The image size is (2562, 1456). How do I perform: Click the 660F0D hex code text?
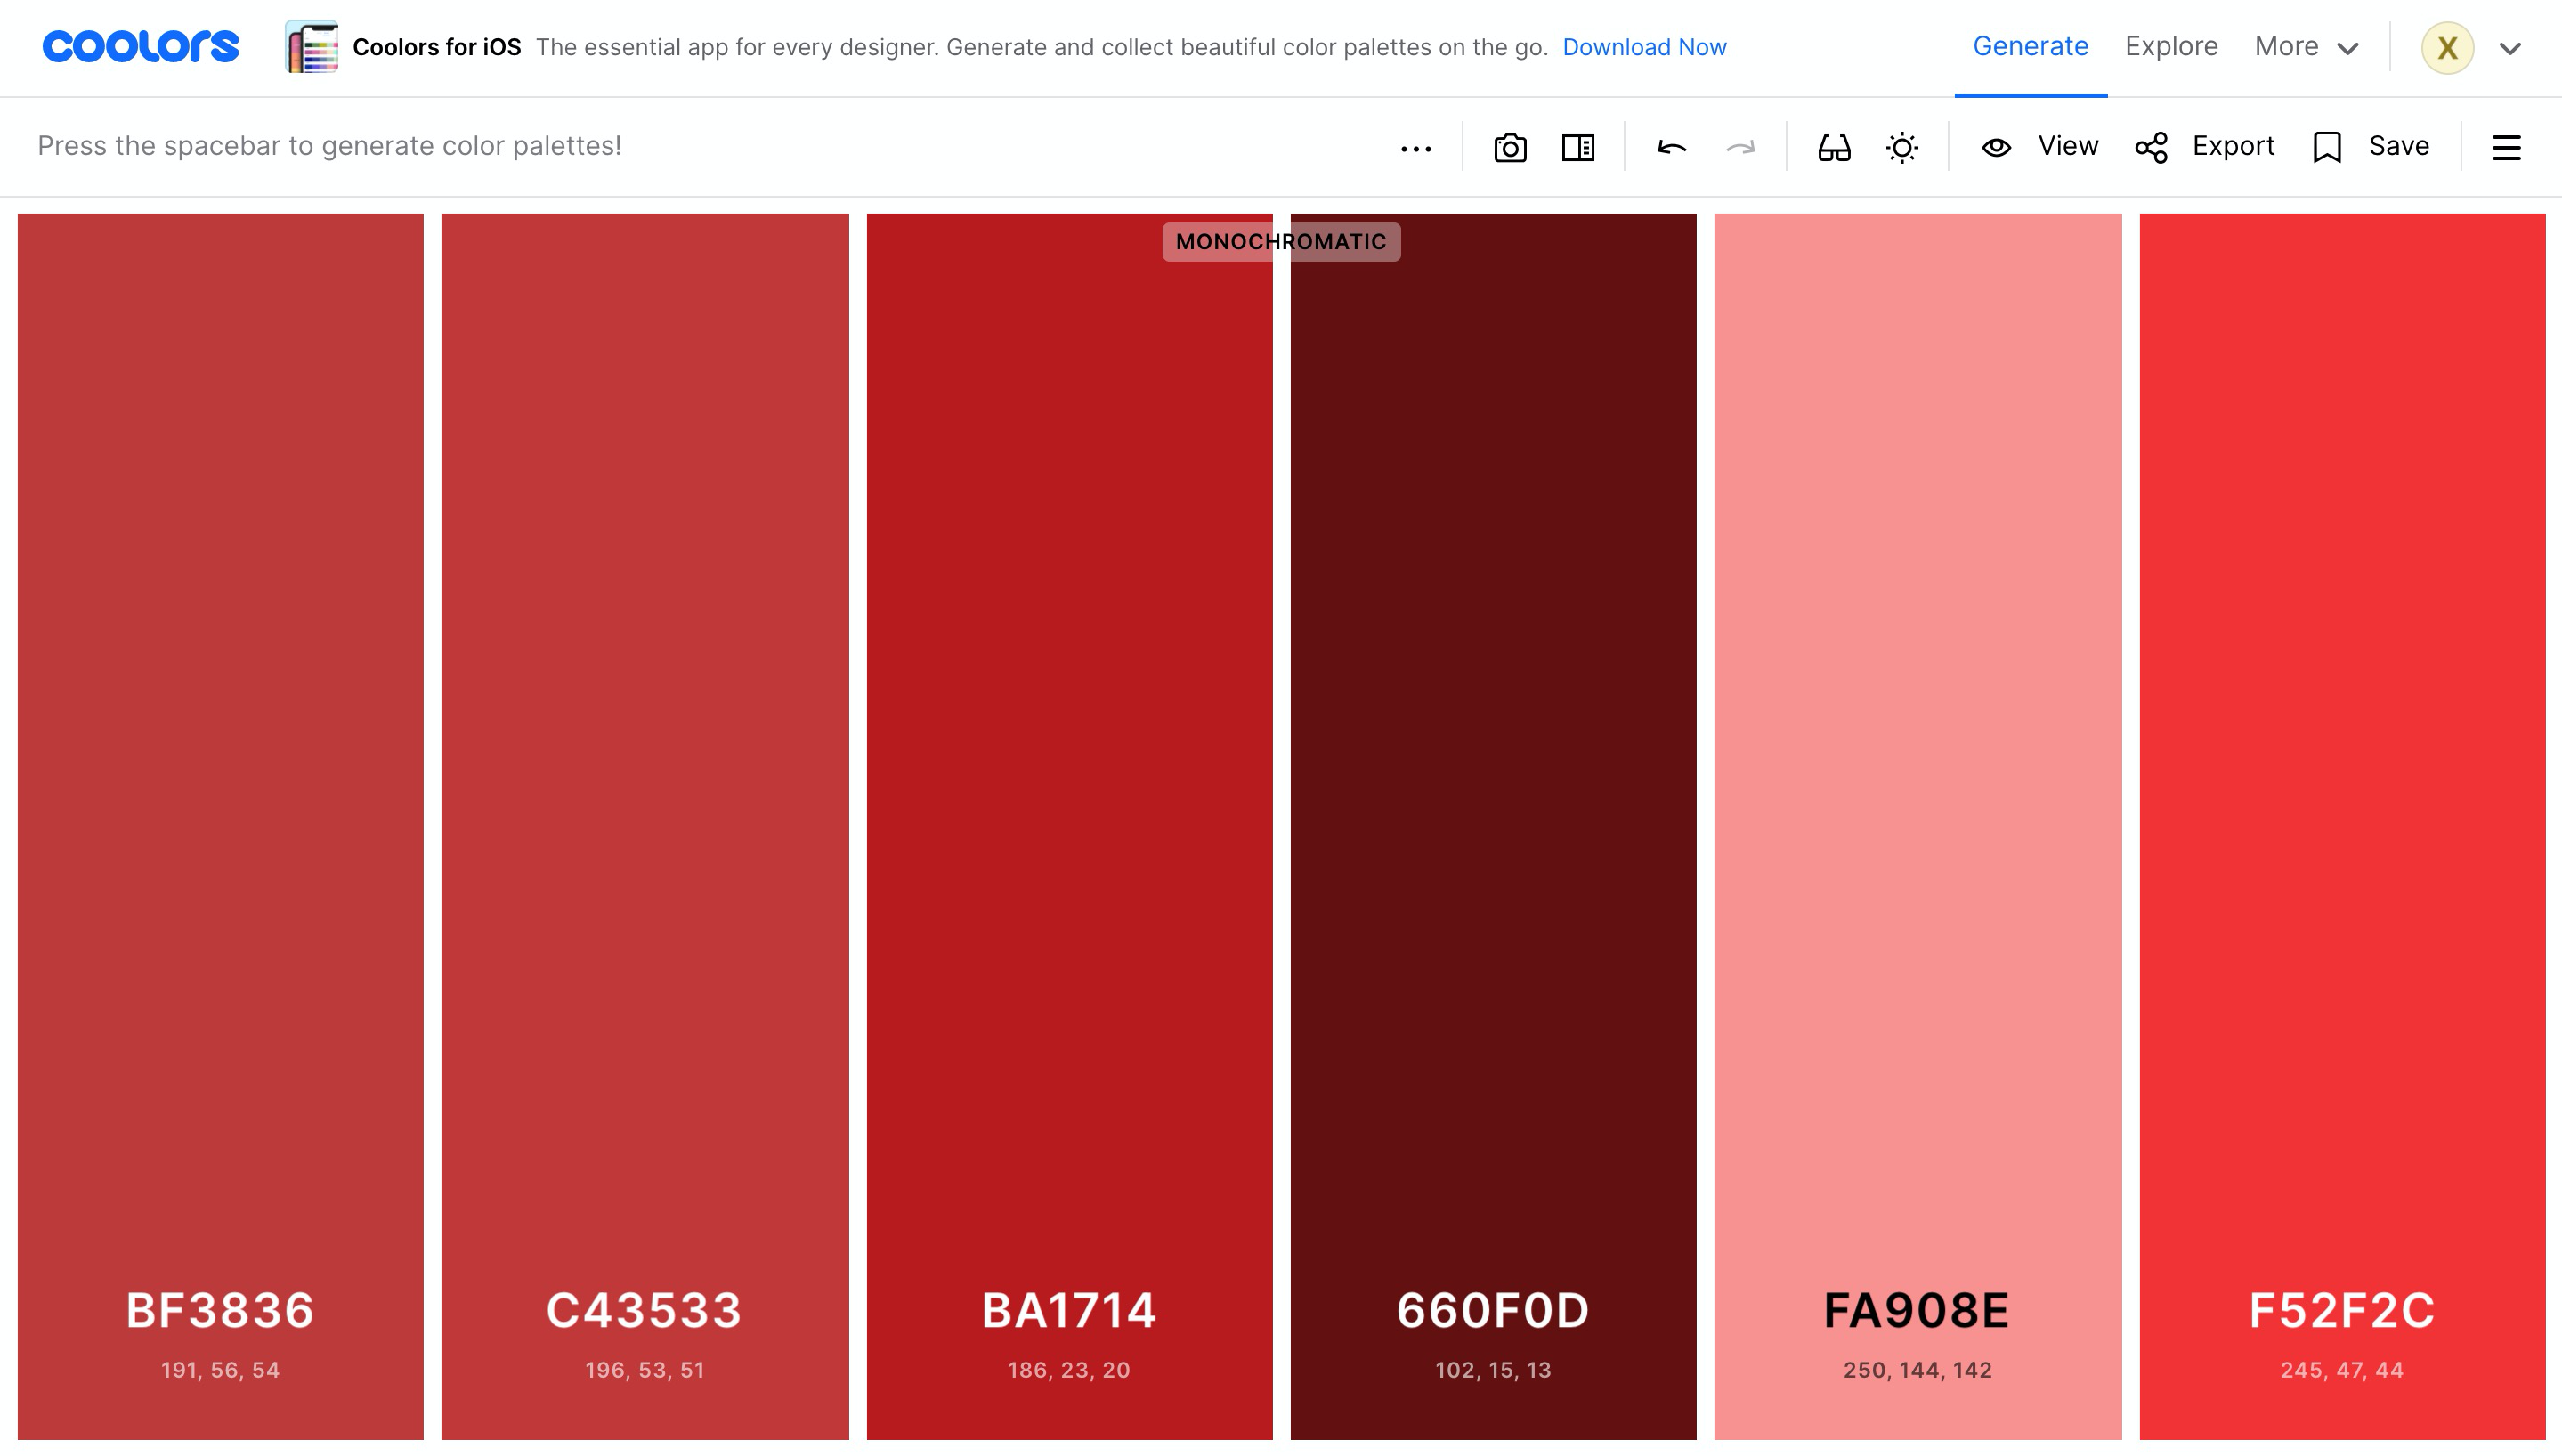(x=1492, y=1310)
